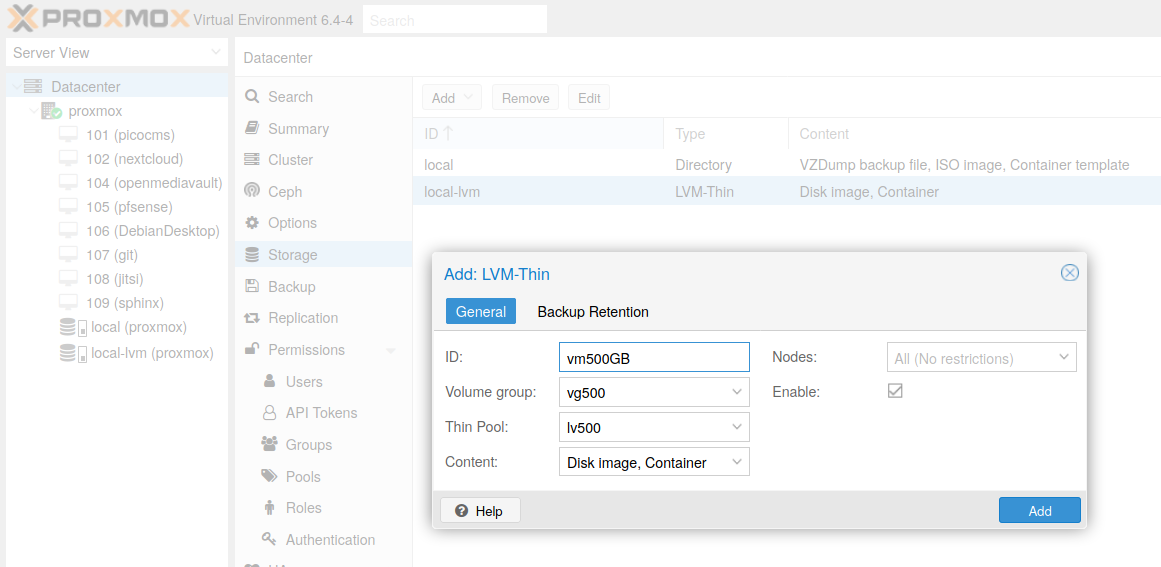The image size is (1161, 567).
Task: Click into the ID input field
Action: coord(653,358)
